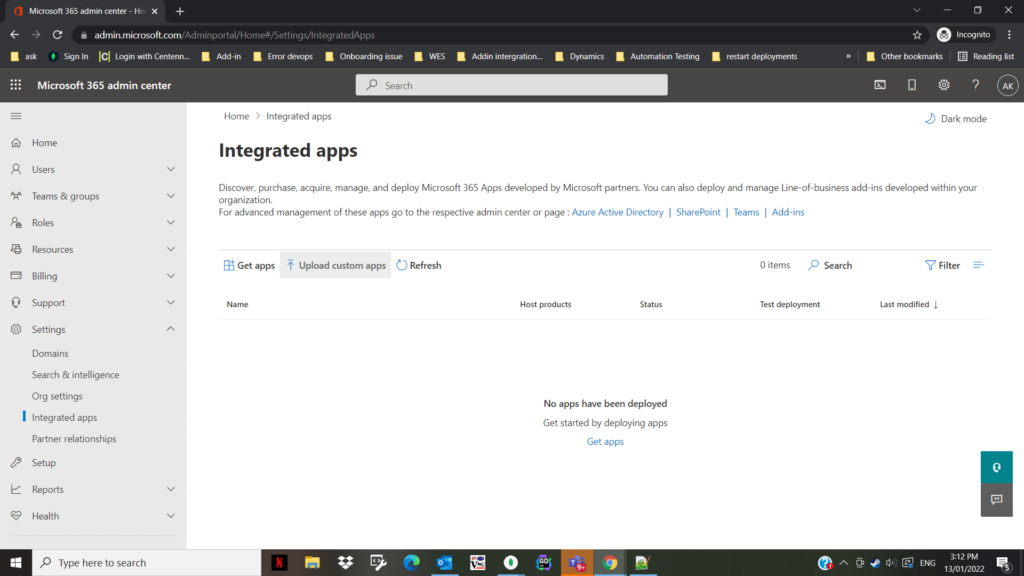Viewport: 1024px width, 576px height.
Task: Open Org settings
Action: 57,396
